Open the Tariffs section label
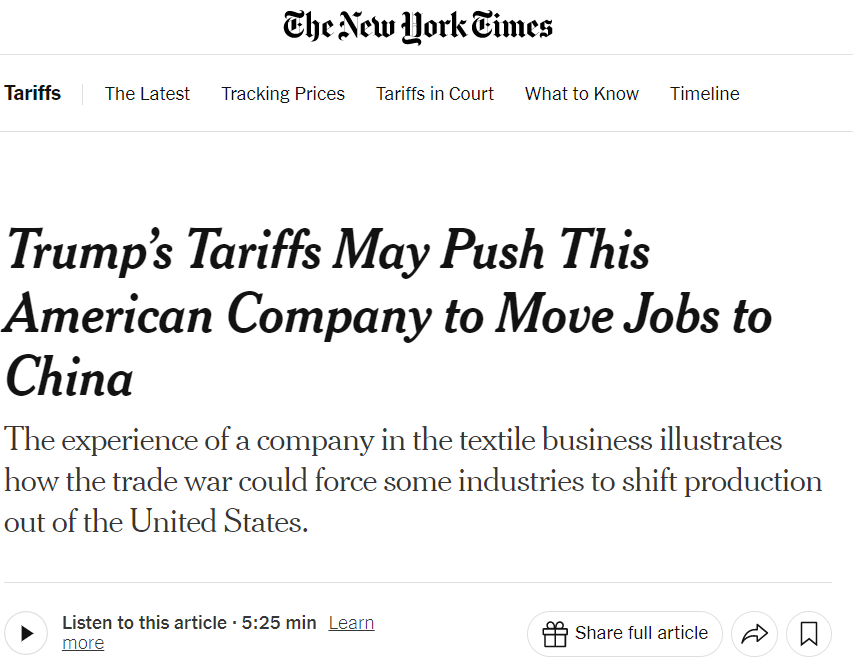 click(x=32, y=93)
